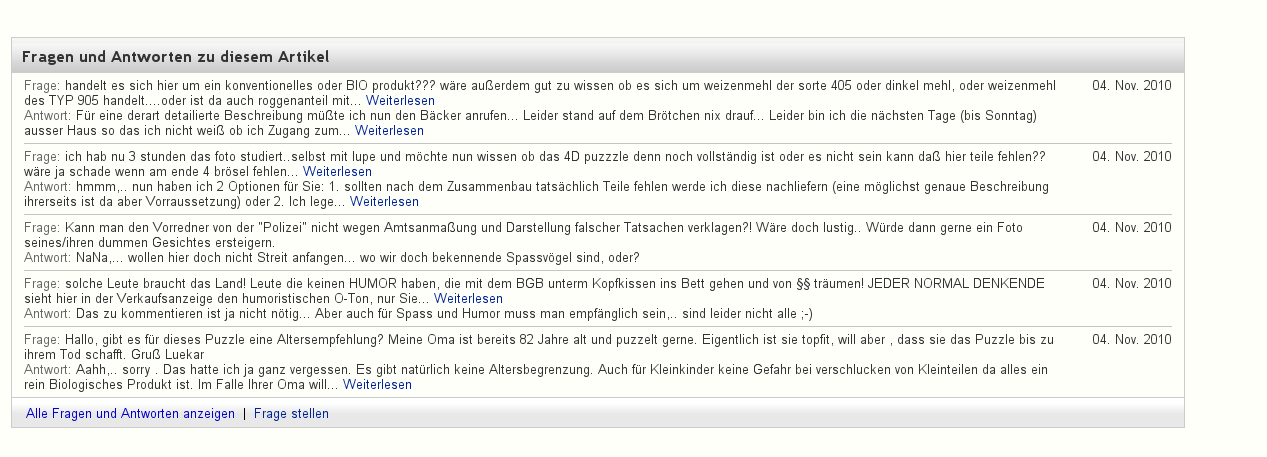Screen dimensions: 1267x457
Task: Select question about 'Altersempfehlung' for Oma
Action: tap(539, 347)
